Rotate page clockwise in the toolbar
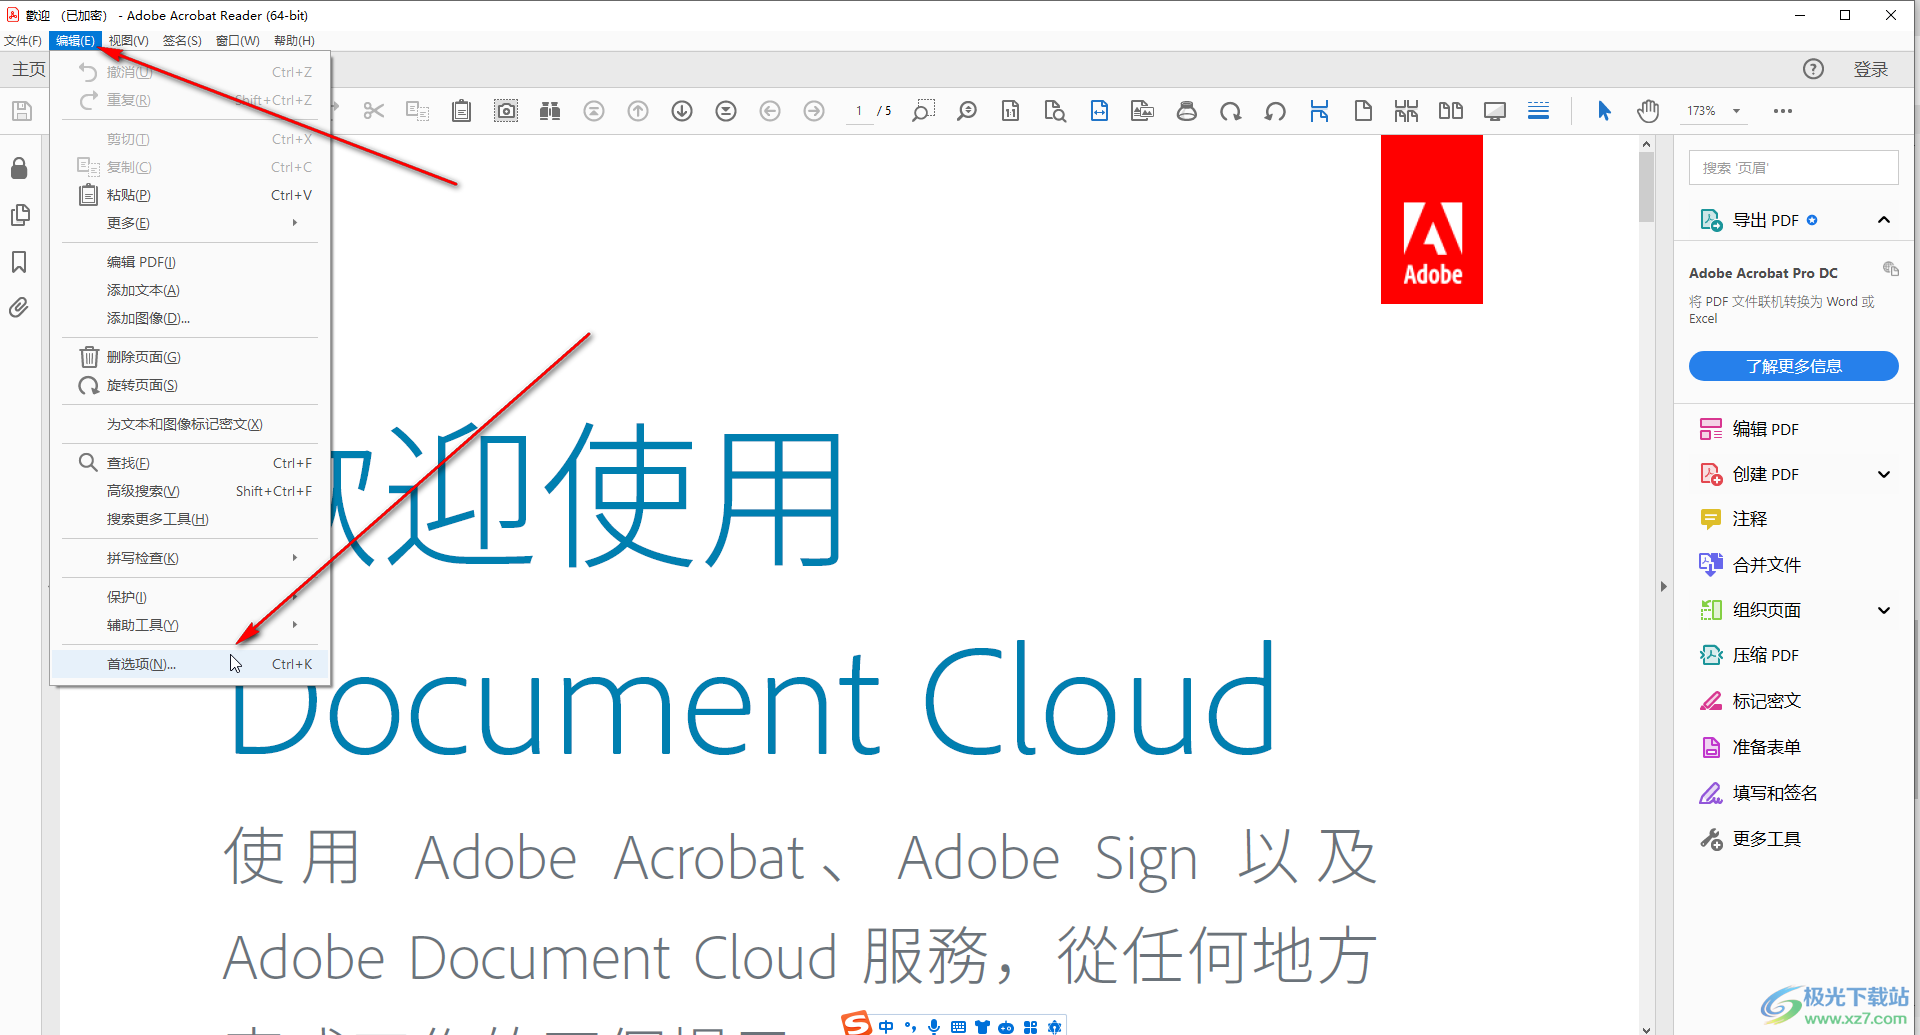This screenshot has width=1920, height=1035. (x=1231, y=111)
